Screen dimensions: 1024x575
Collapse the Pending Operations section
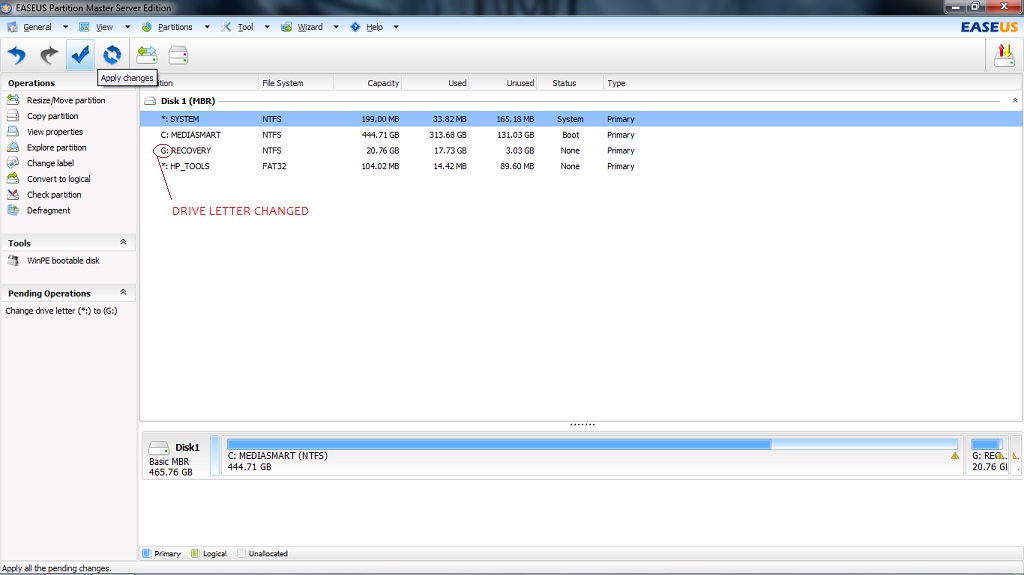[x=123, y=292]
